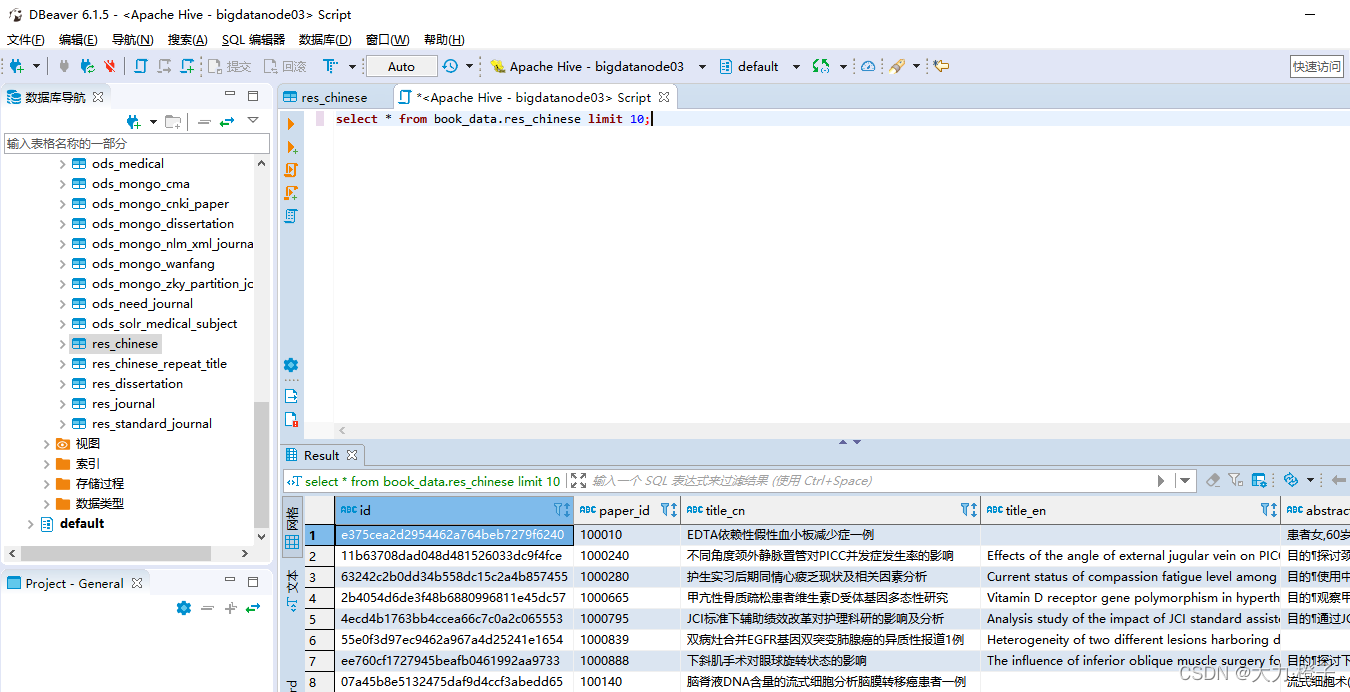Click the dashboard gauge toolbar icon
This screenshot has height=692, width=1350.
[x=868, y=66]
